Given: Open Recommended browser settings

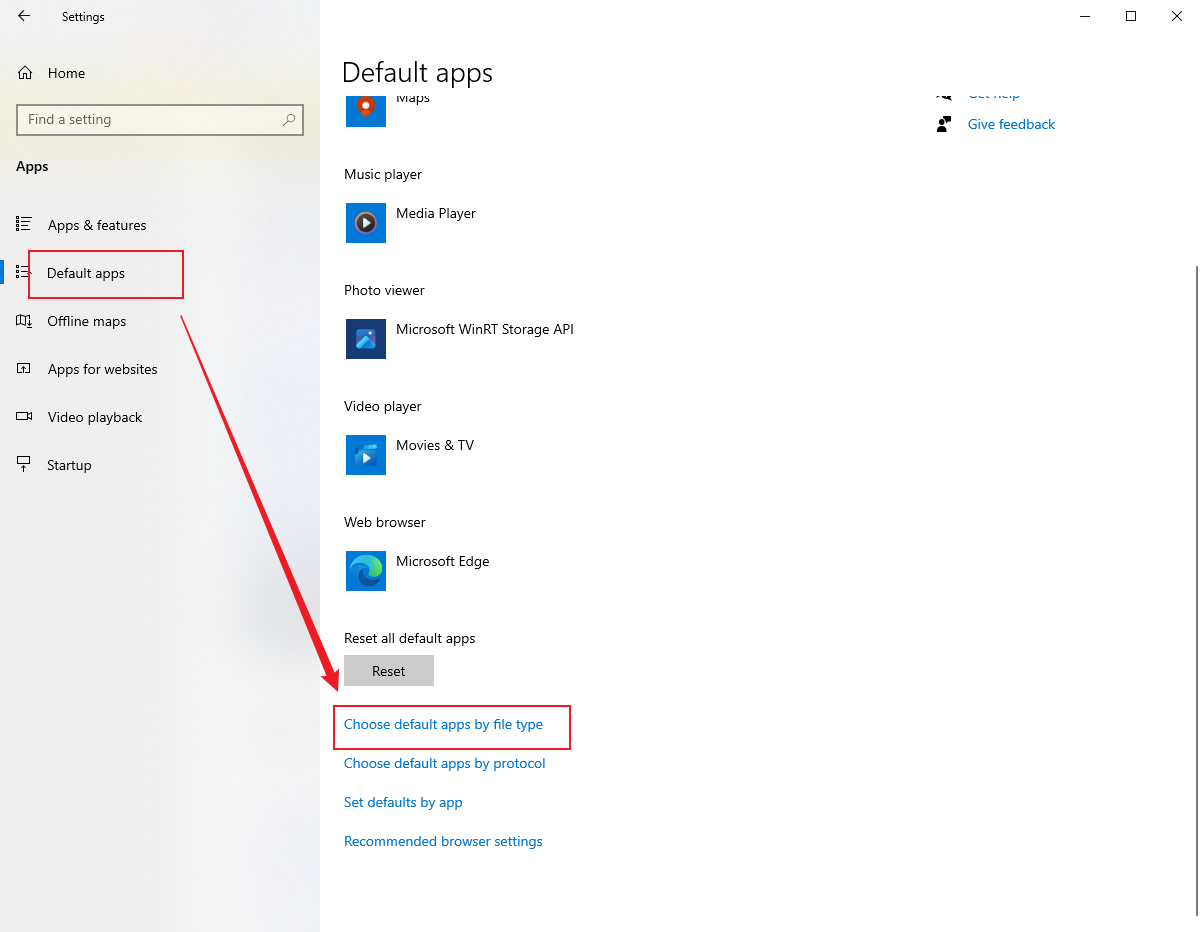Looking at the screenshot, I should click(x=443, y=841).
